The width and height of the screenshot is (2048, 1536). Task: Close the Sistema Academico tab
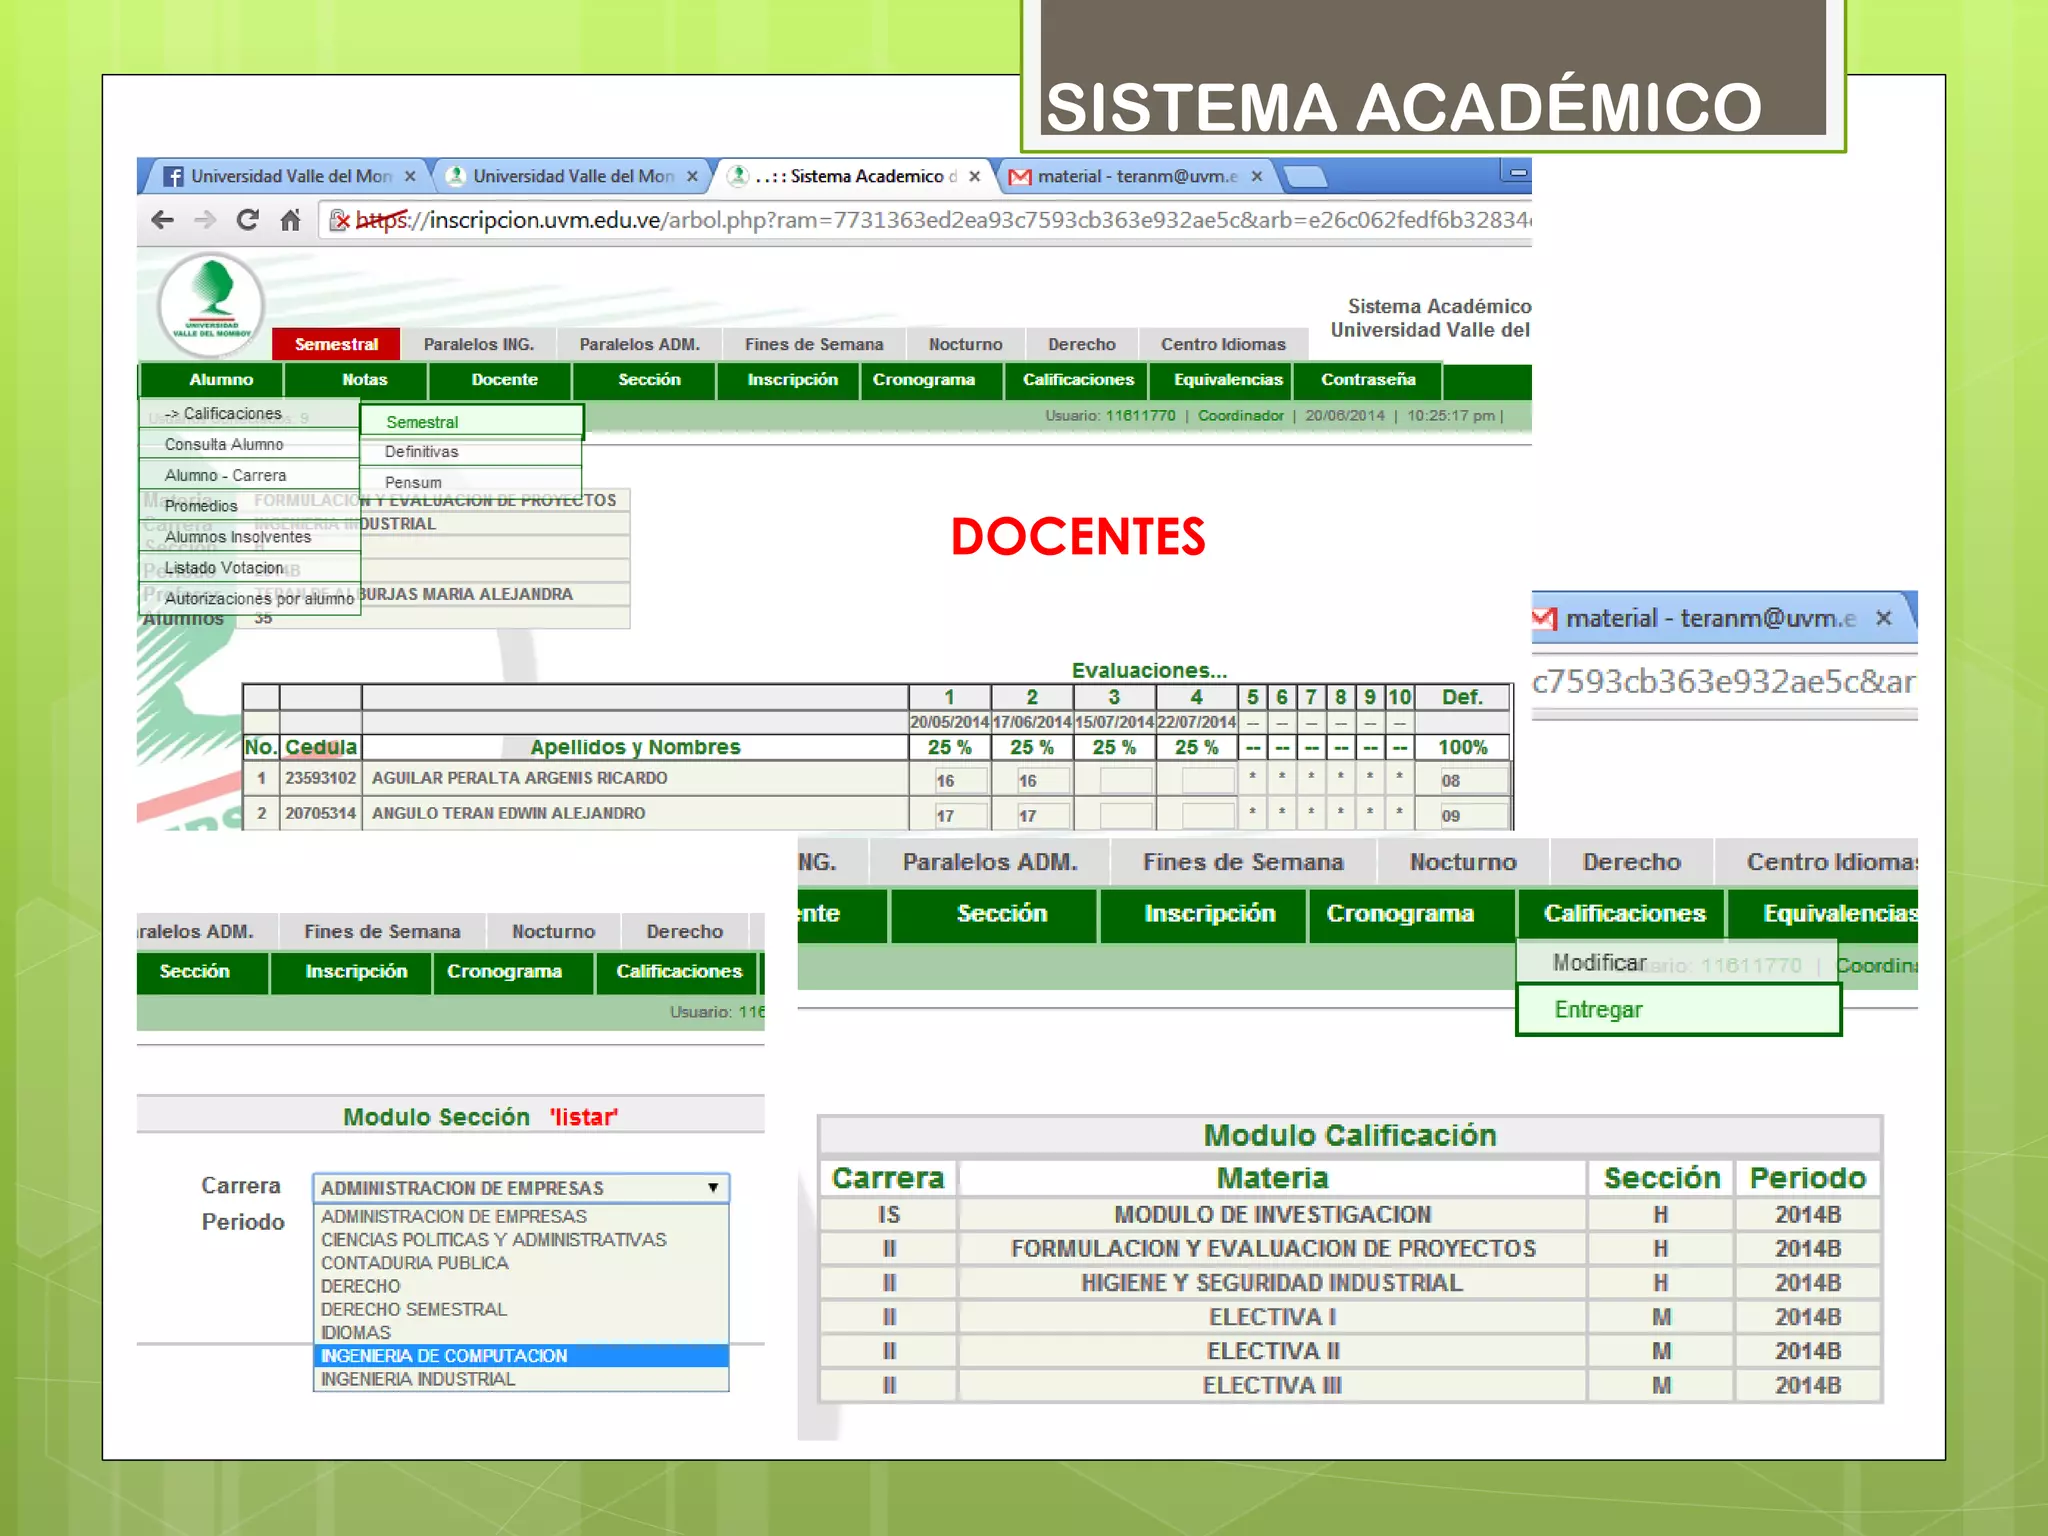click(974, 177)
